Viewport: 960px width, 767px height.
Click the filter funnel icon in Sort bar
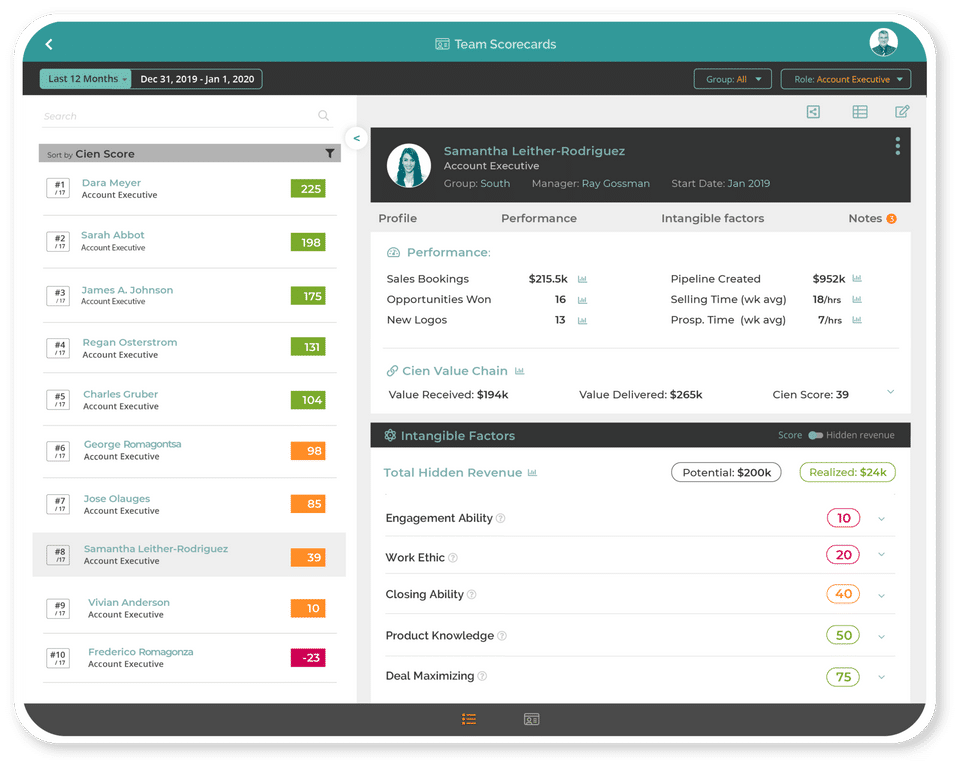[329, 153]
